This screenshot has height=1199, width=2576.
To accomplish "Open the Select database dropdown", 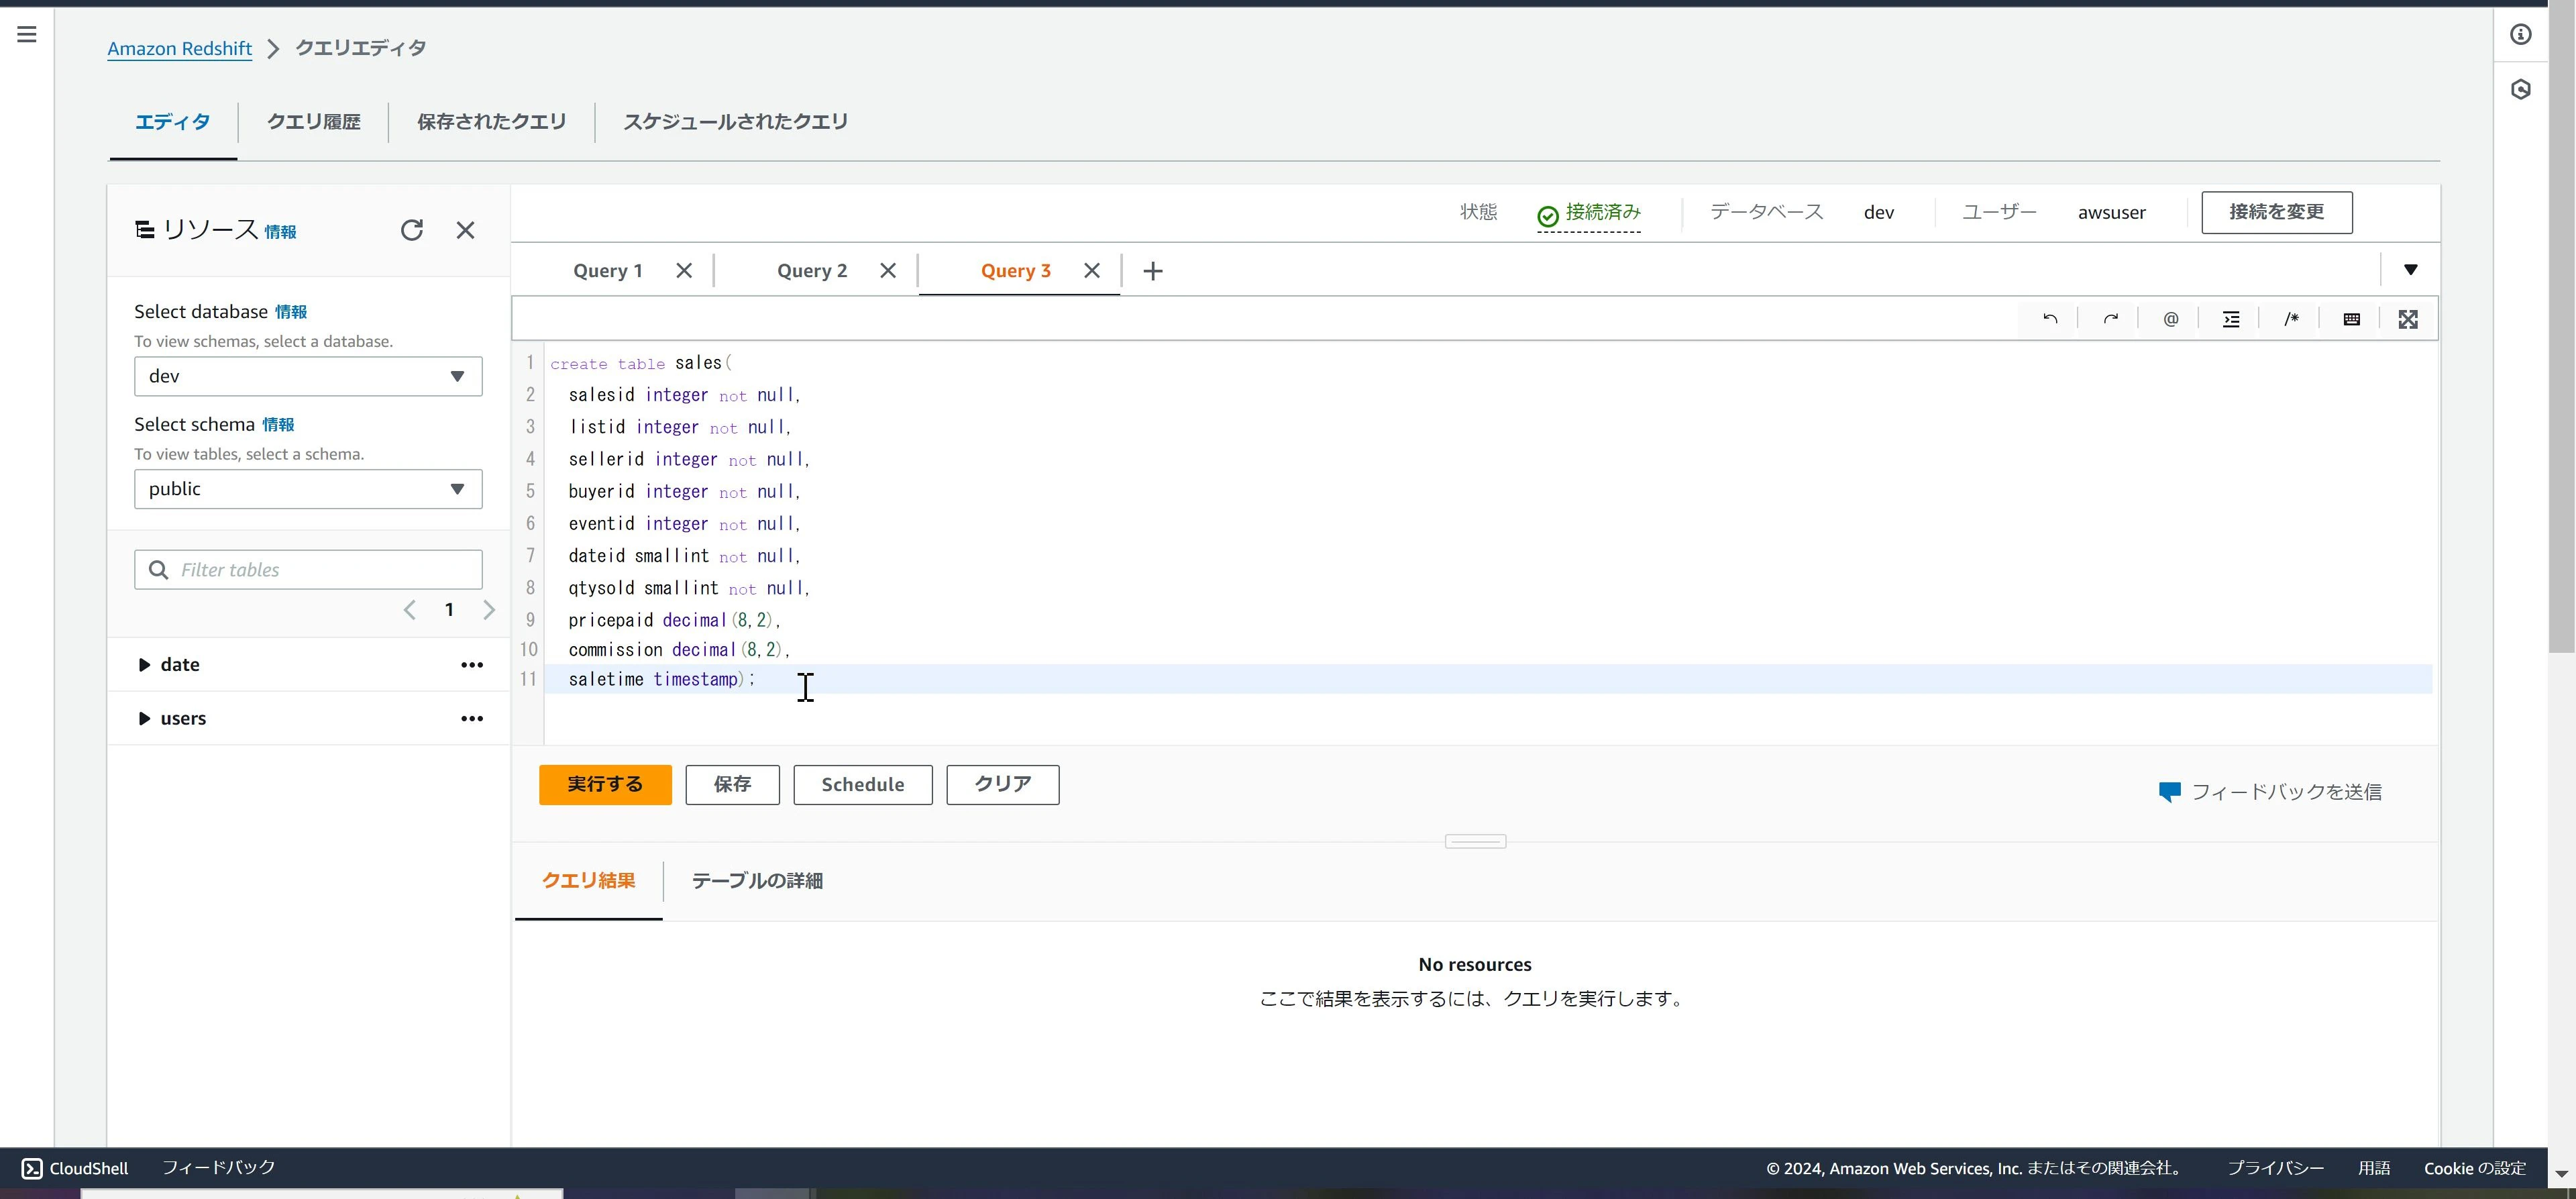I will point(308,377).
